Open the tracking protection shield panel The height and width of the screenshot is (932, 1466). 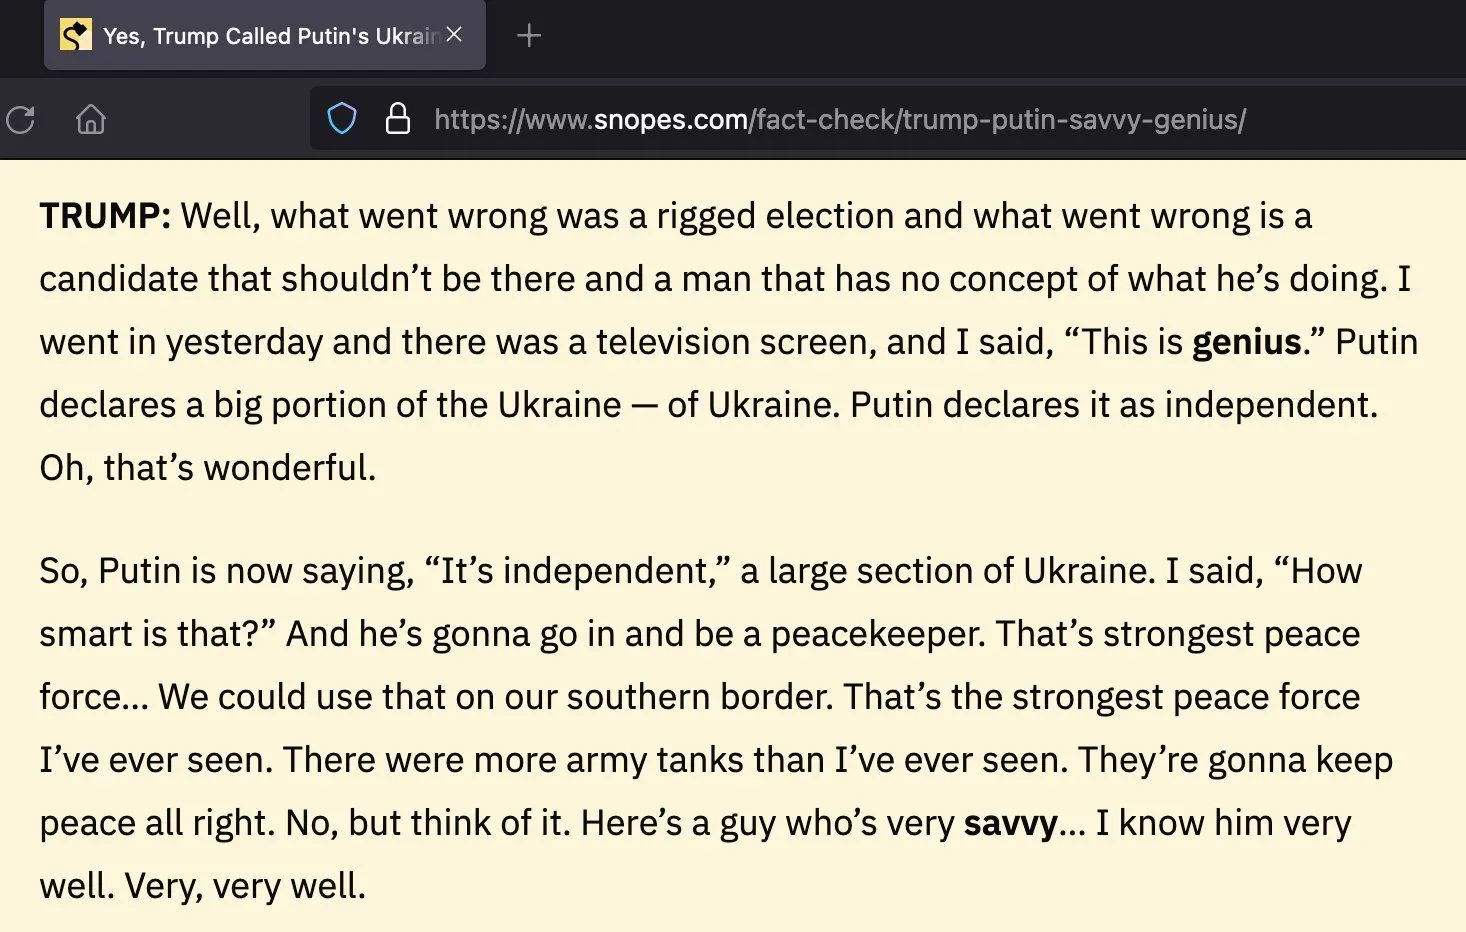(342, 120)
